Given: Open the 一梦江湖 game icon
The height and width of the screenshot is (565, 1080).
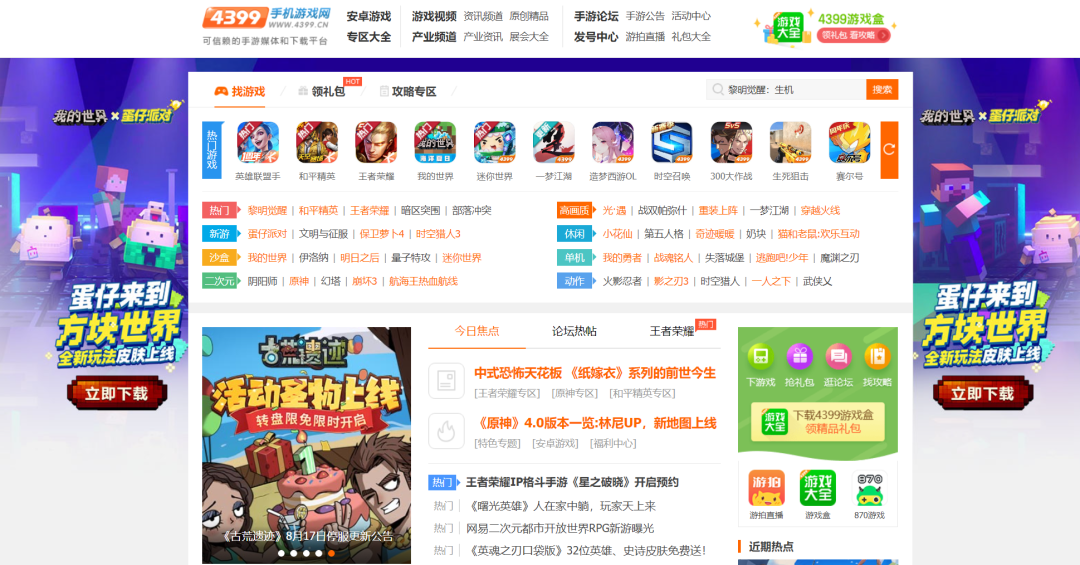Looking at the screenshot, I should tap(554, 143).
